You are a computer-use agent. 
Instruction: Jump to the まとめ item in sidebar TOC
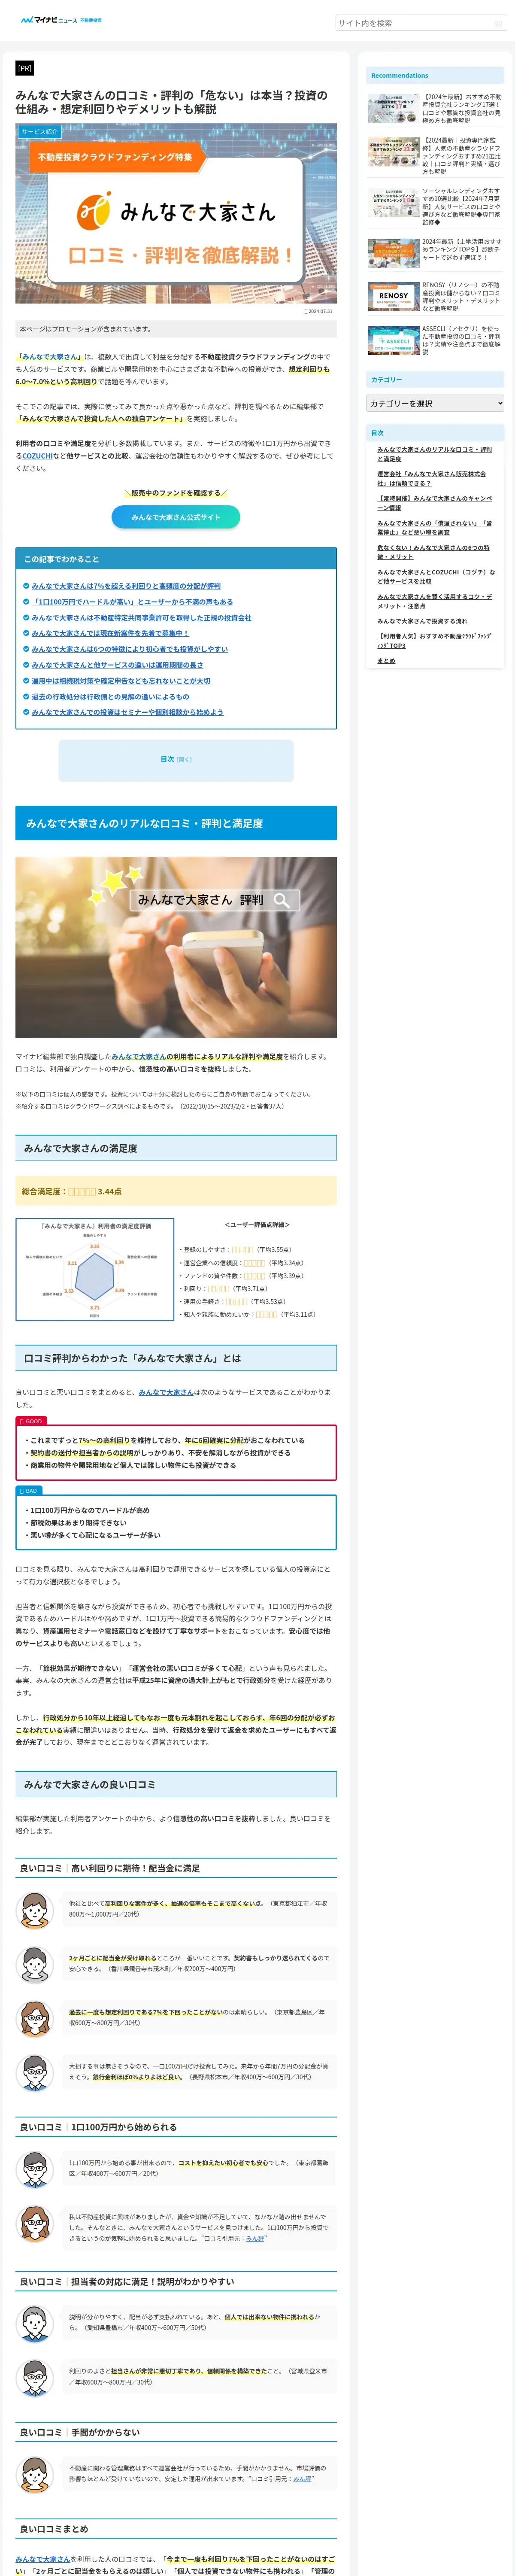pyautogui.click(x=386, y=661)
